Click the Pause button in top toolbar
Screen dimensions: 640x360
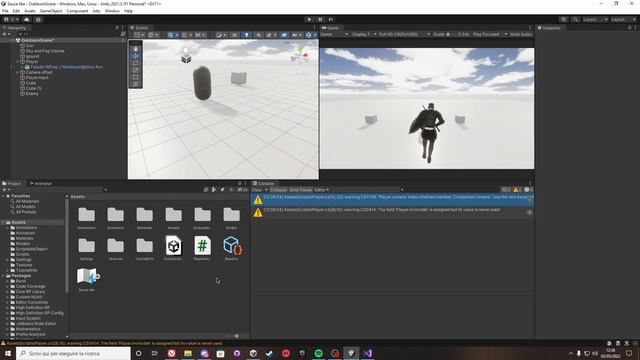[x=320, y=19]
